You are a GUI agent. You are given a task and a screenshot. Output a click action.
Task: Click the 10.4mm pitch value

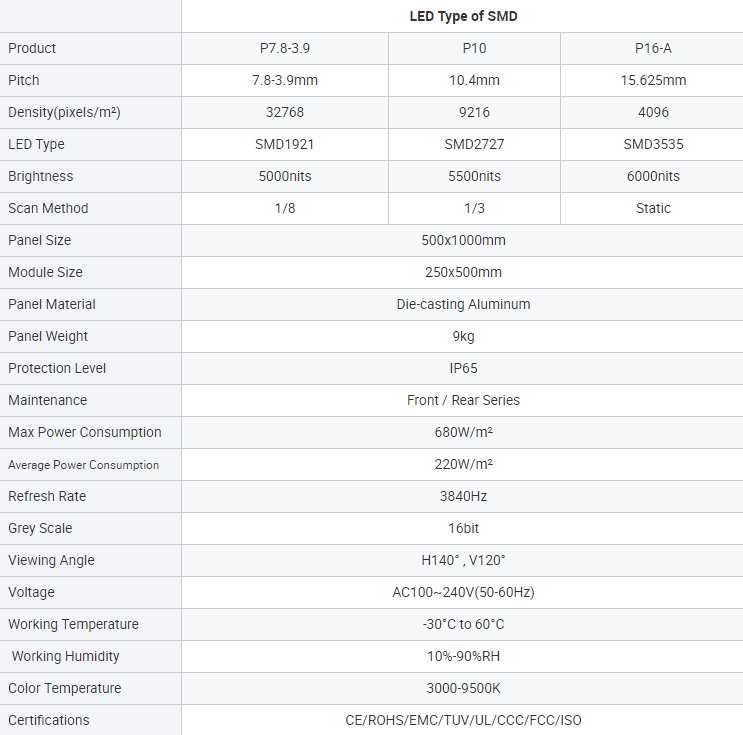coord(474,80)
